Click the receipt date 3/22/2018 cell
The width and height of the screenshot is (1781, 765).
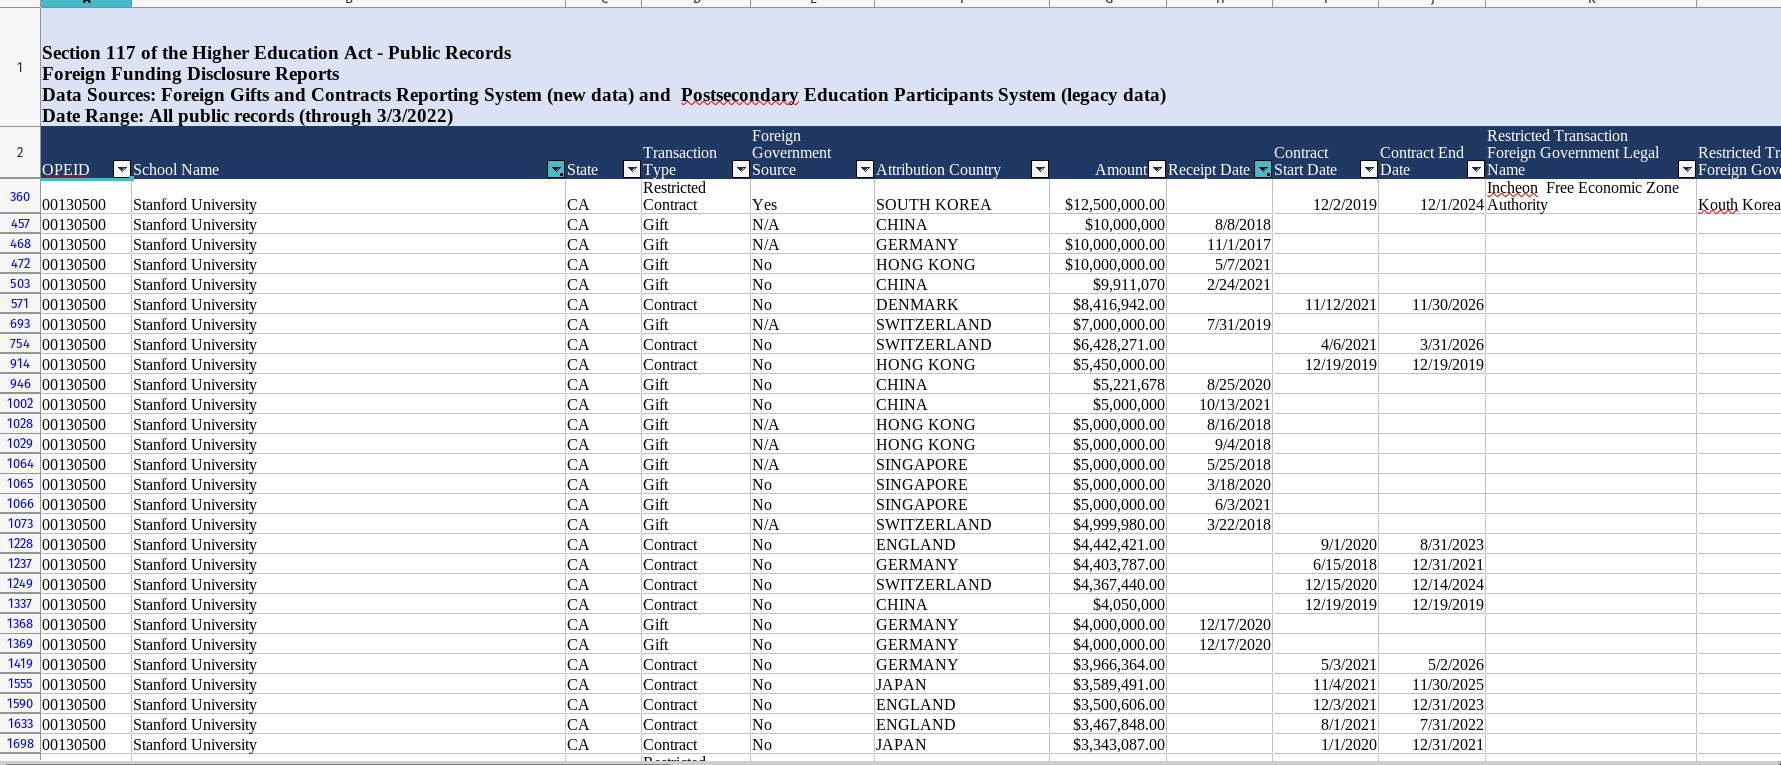pos(1219,525)
